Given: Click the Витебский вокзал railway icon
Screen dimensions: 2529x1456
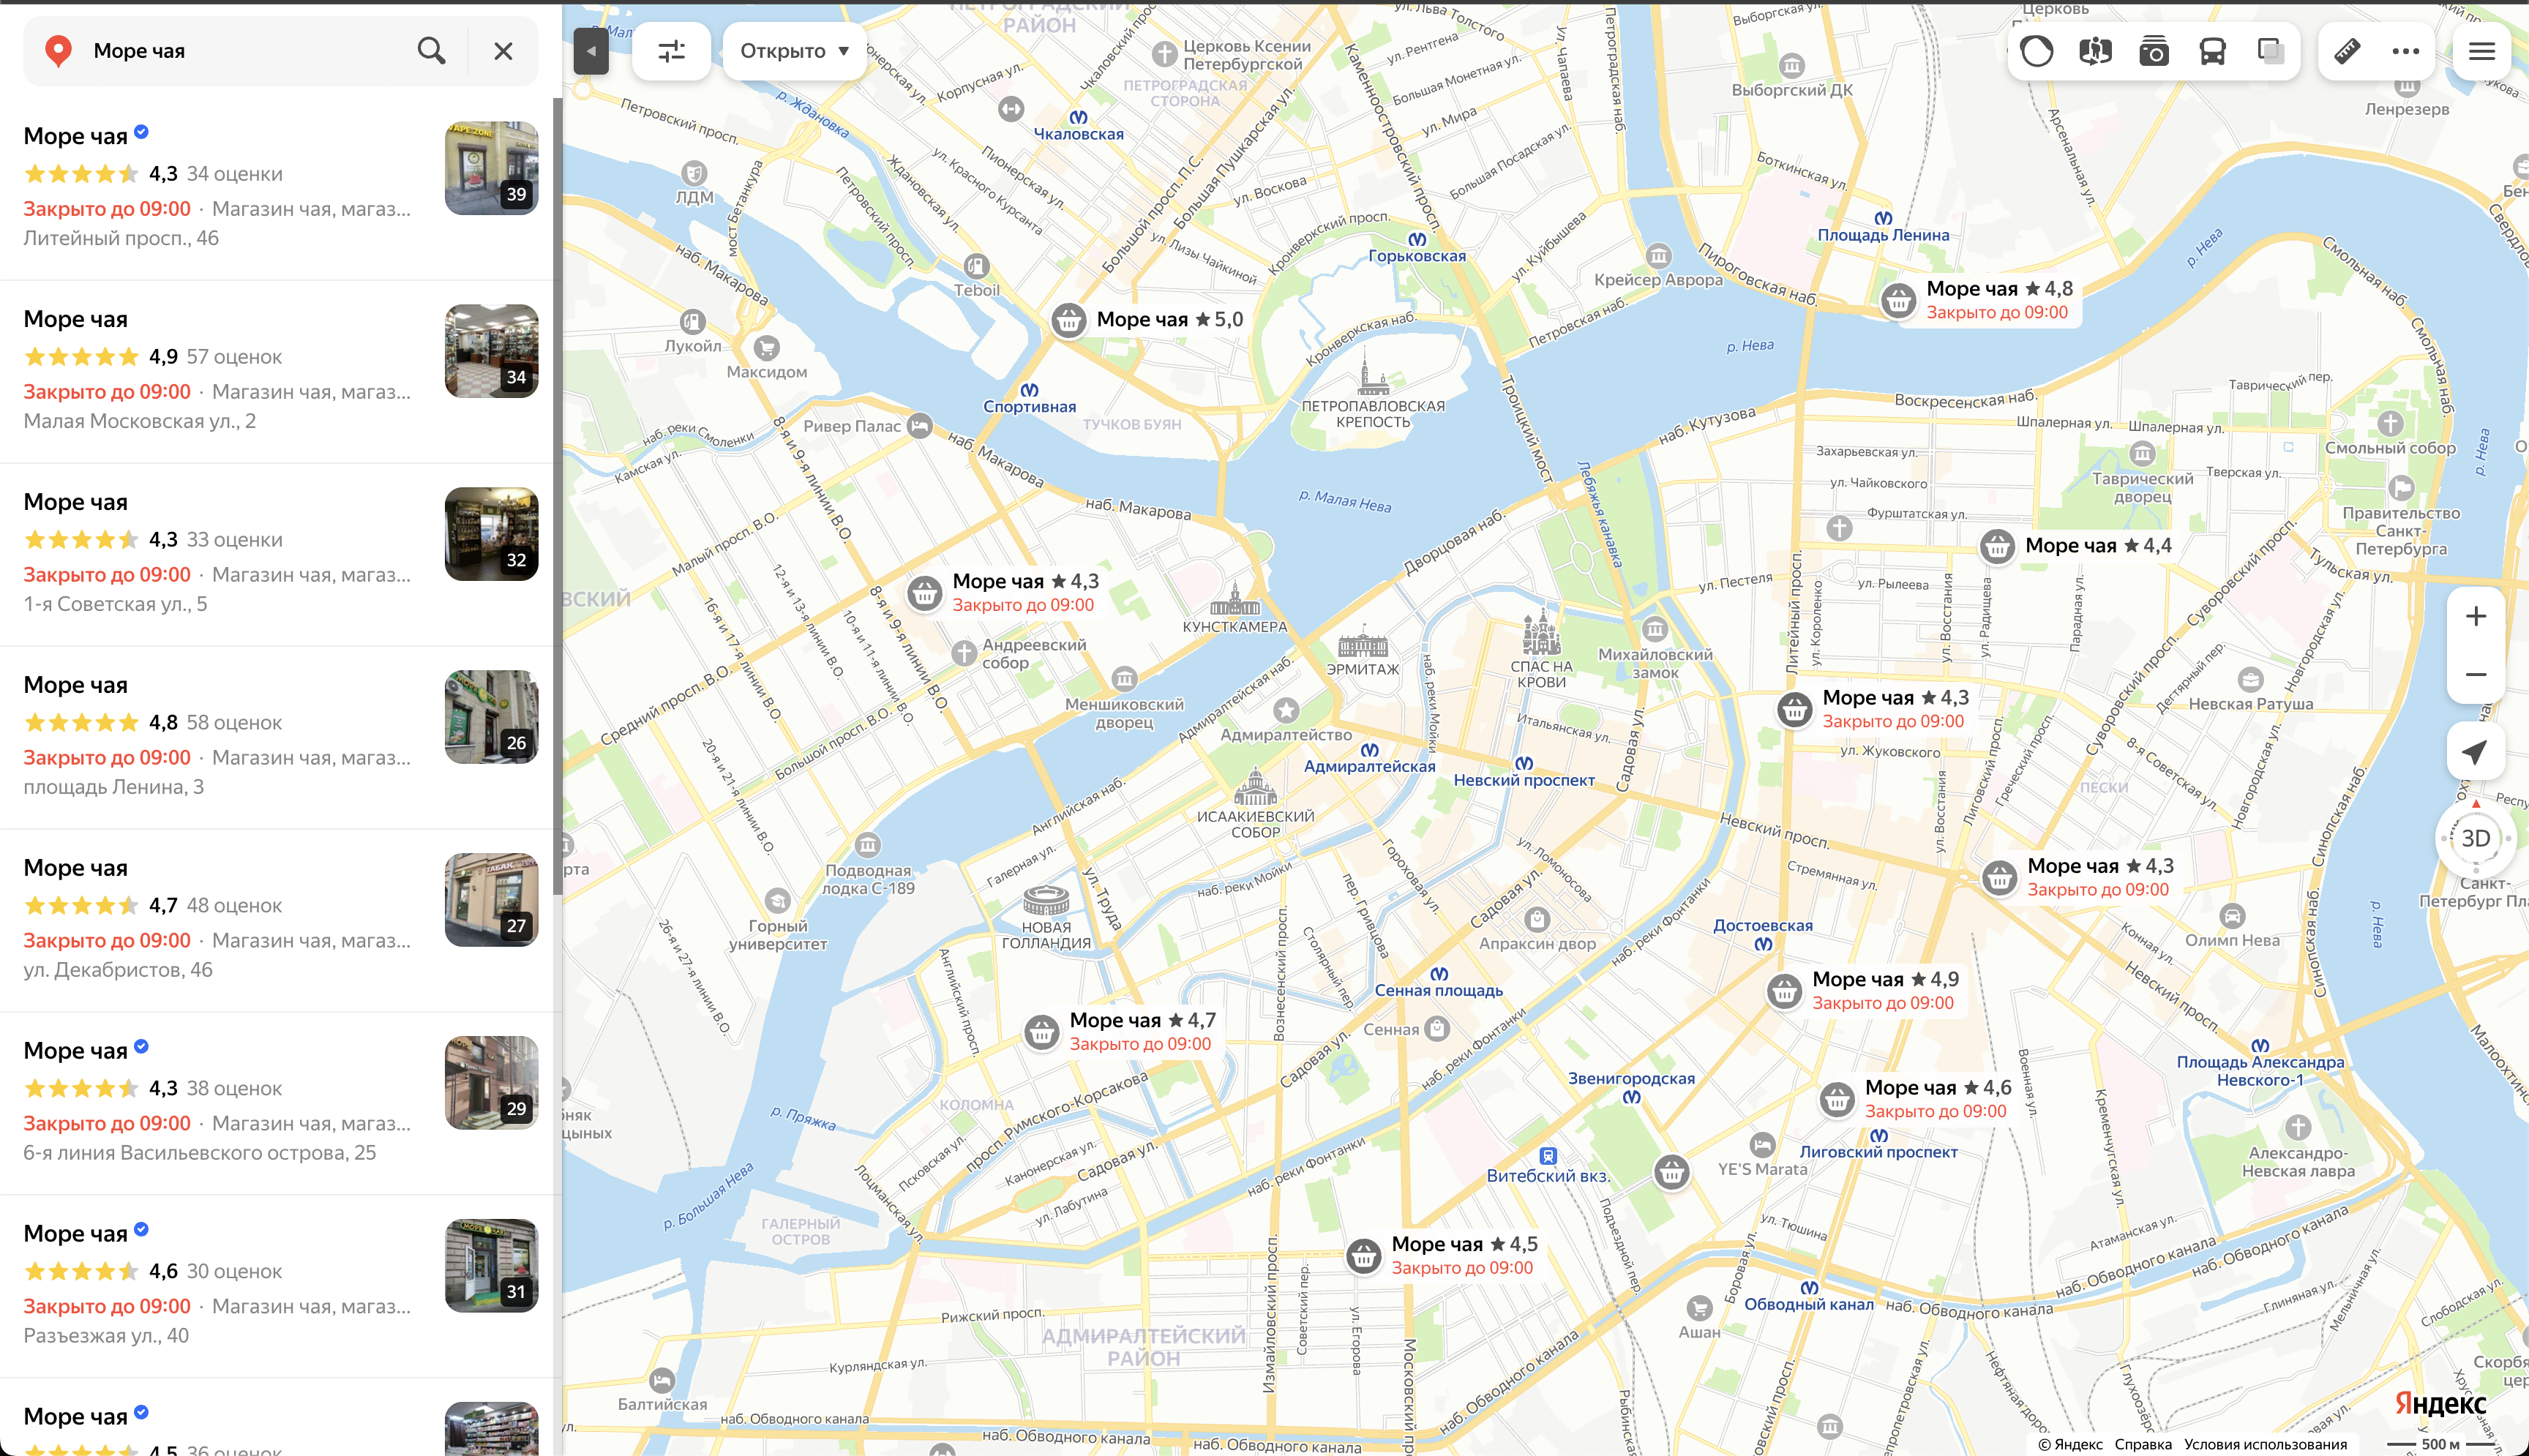Looking at the screenshot, I should click(1548, 1156).
